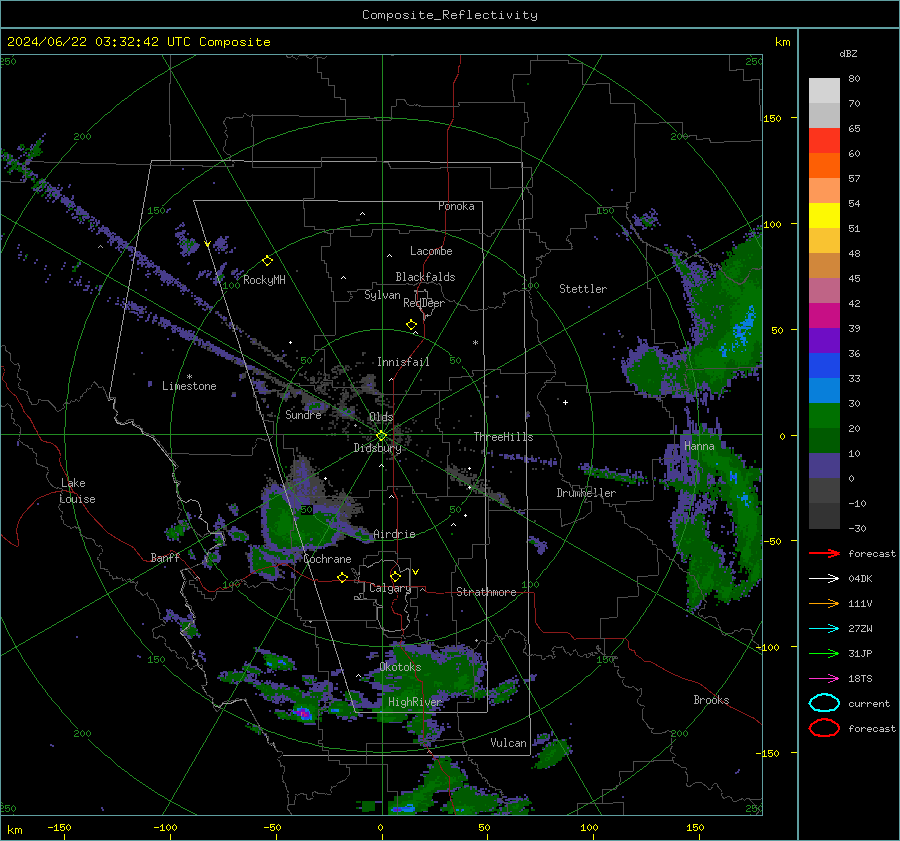Click the cyan 27ZW arrow in legend

[x=824, y=629]
